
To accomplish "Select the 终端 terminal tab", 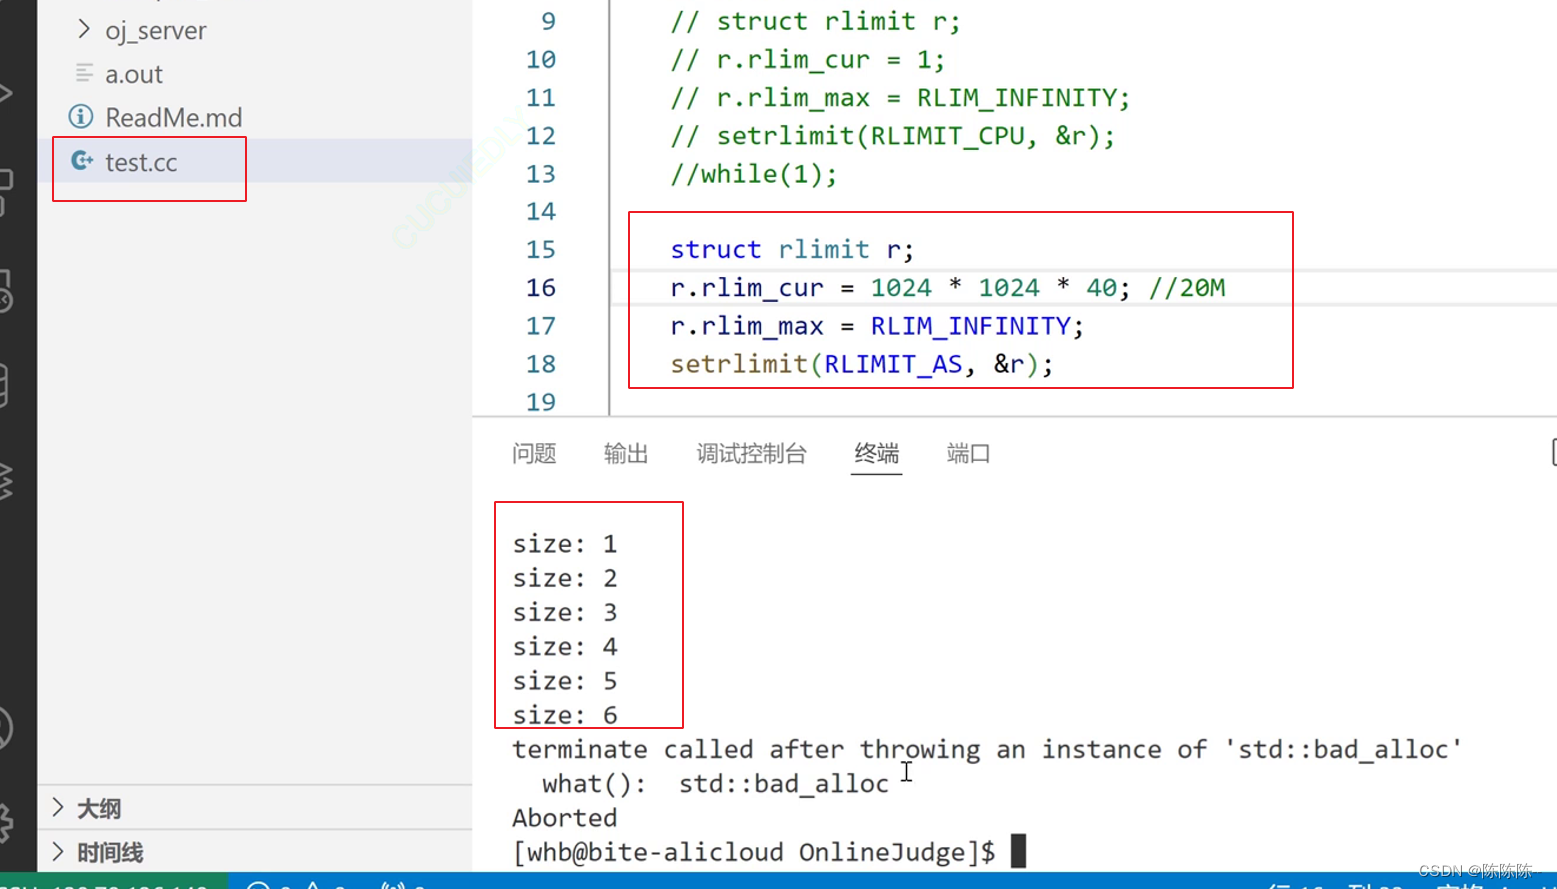I will 876,453.
